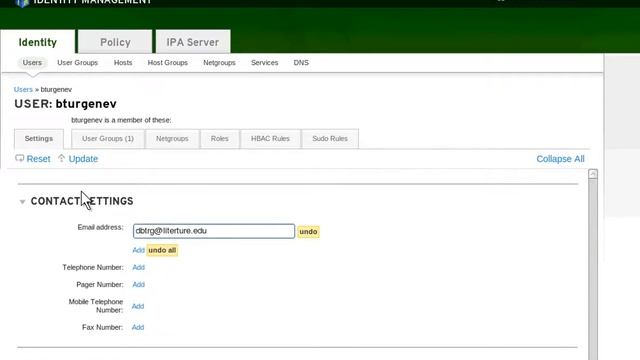This screenshot has width=640, height=360.
Task: Select the Users submenu item
Action: [32, 62]
